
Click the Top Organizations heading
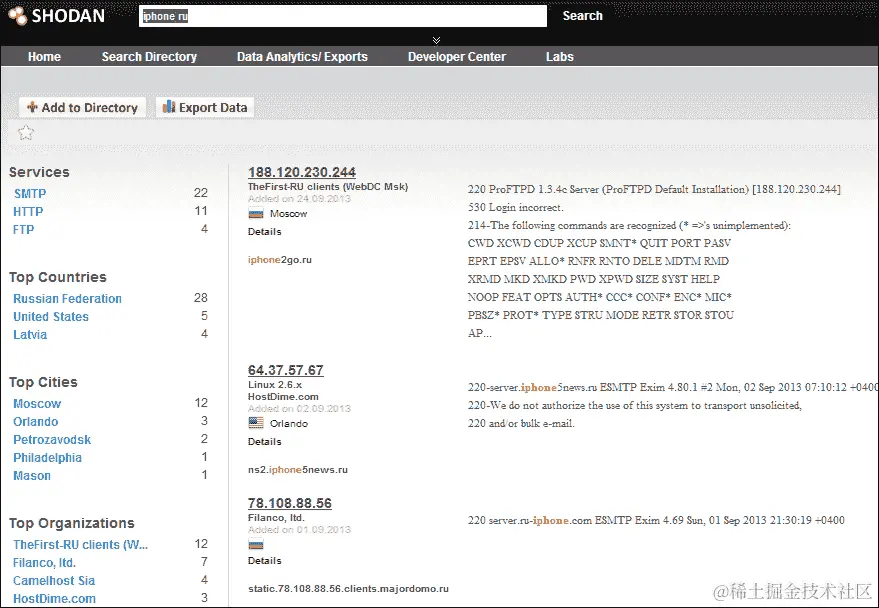click(72, 523)
